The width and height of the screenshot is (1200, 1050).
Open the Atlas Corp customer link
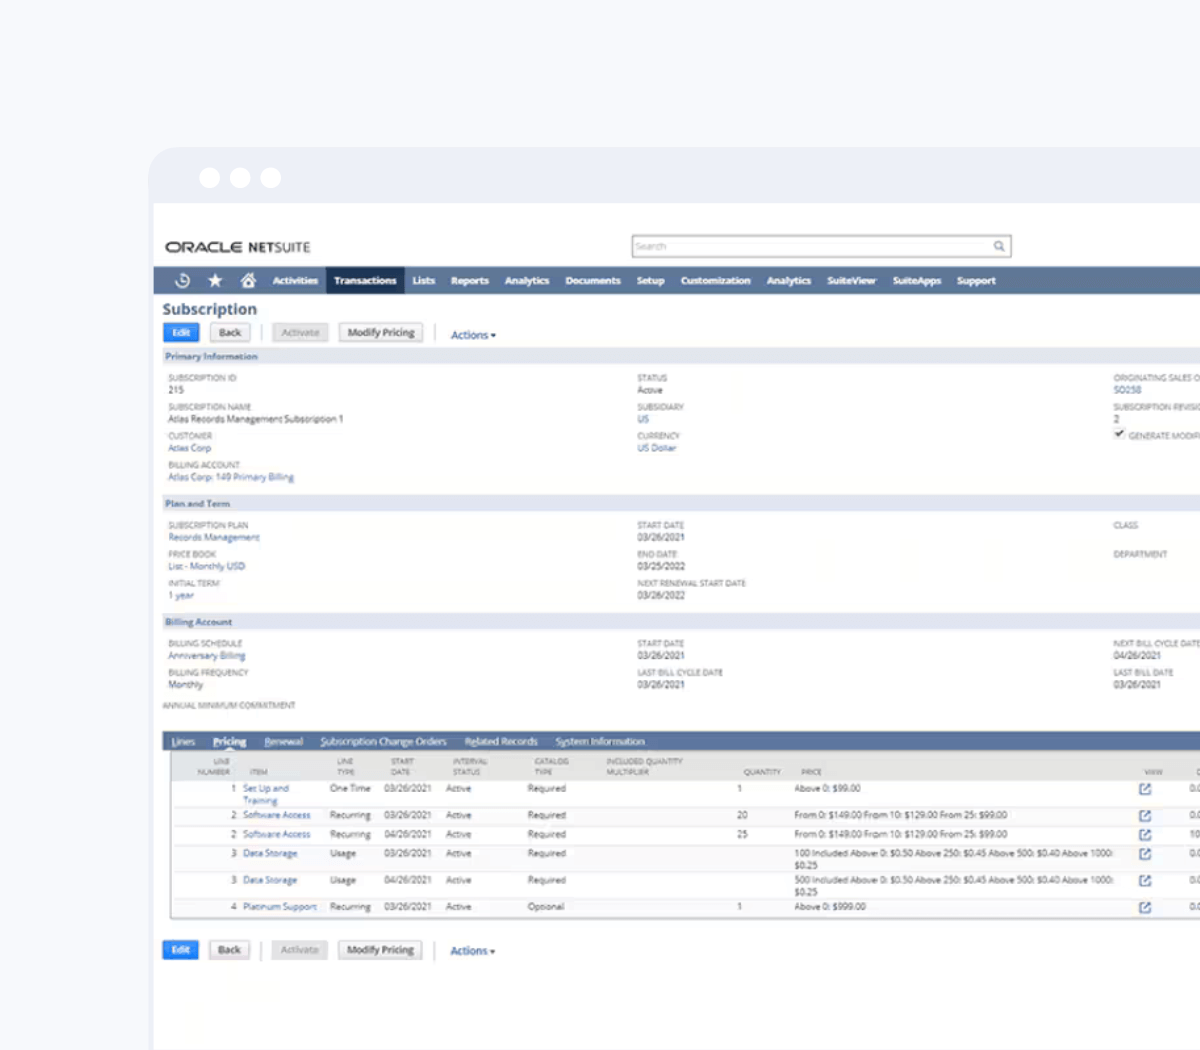click(x=190, y=449)
